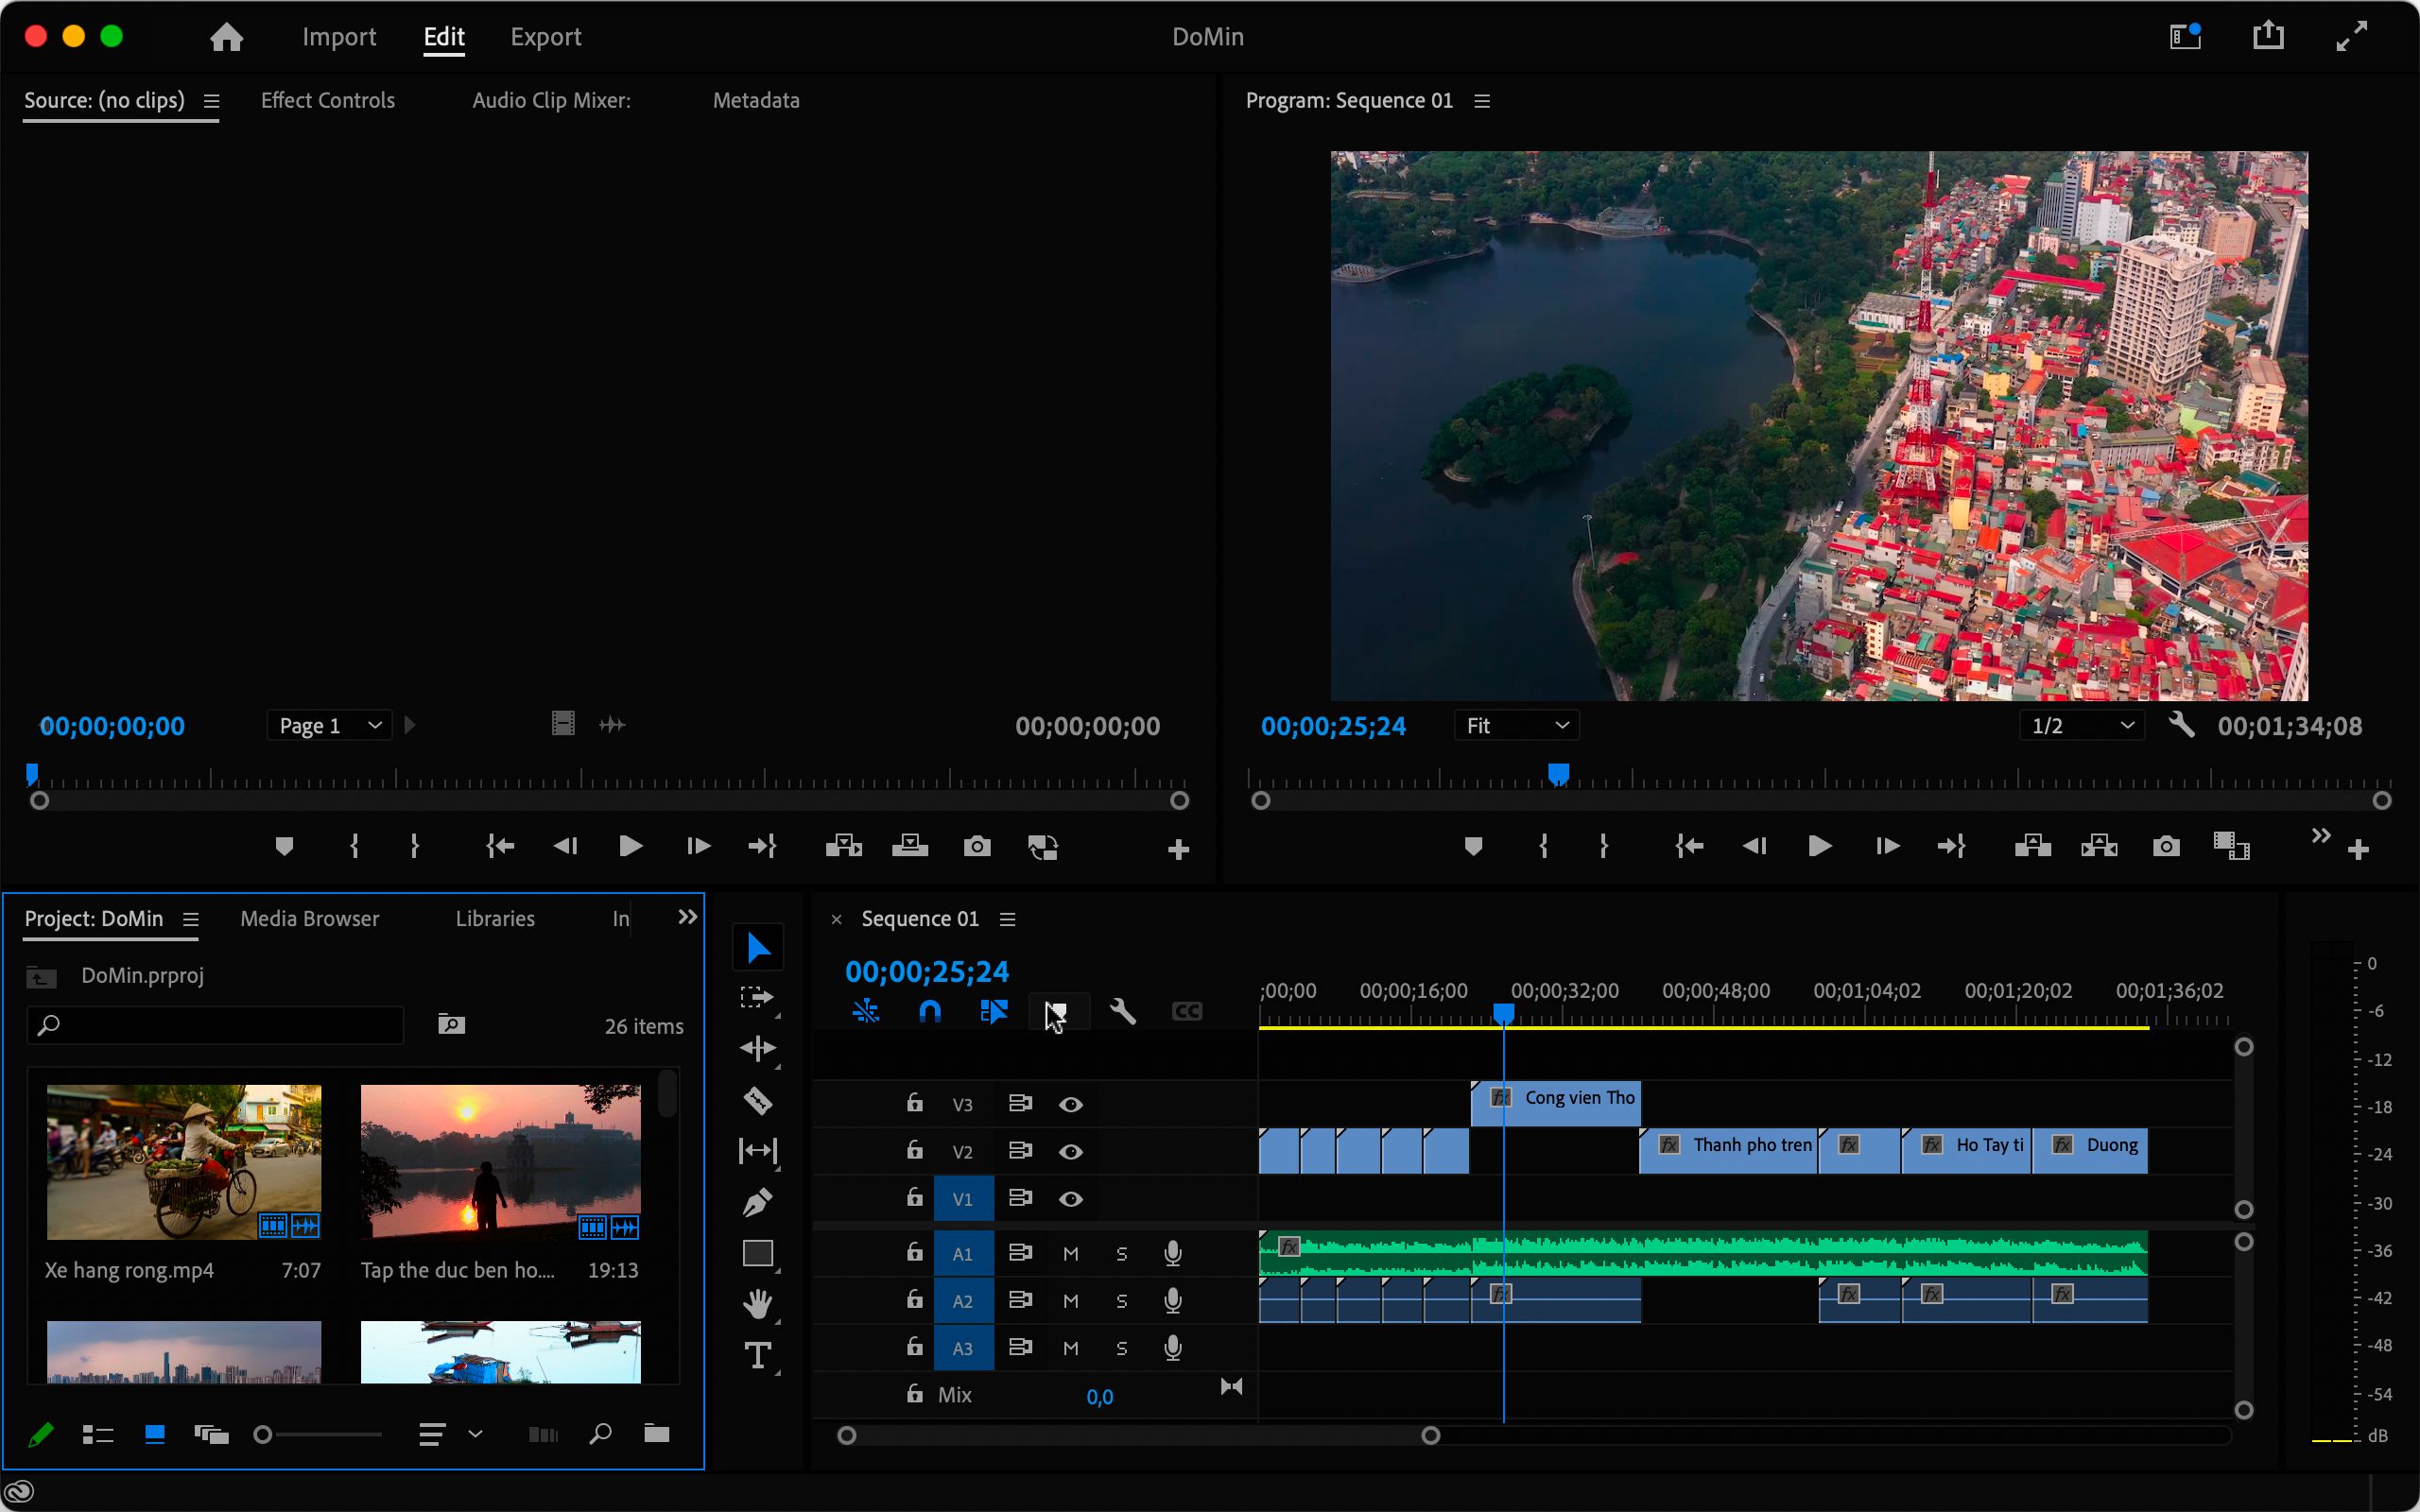Select the Pen tool in toolbar
The image size is (2420, 1512).
758,1202
